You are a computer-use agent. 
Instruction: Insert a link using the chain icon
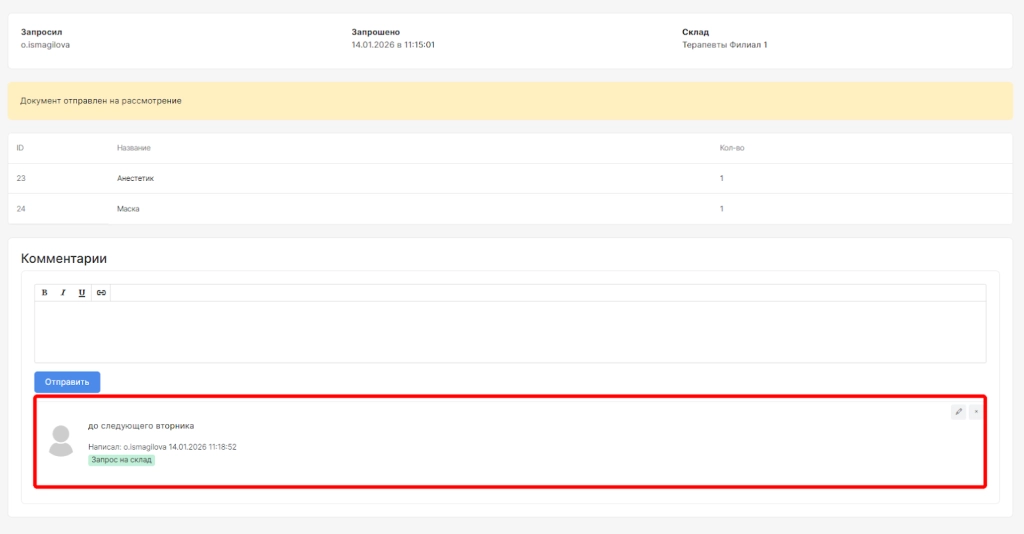point(101,293)
